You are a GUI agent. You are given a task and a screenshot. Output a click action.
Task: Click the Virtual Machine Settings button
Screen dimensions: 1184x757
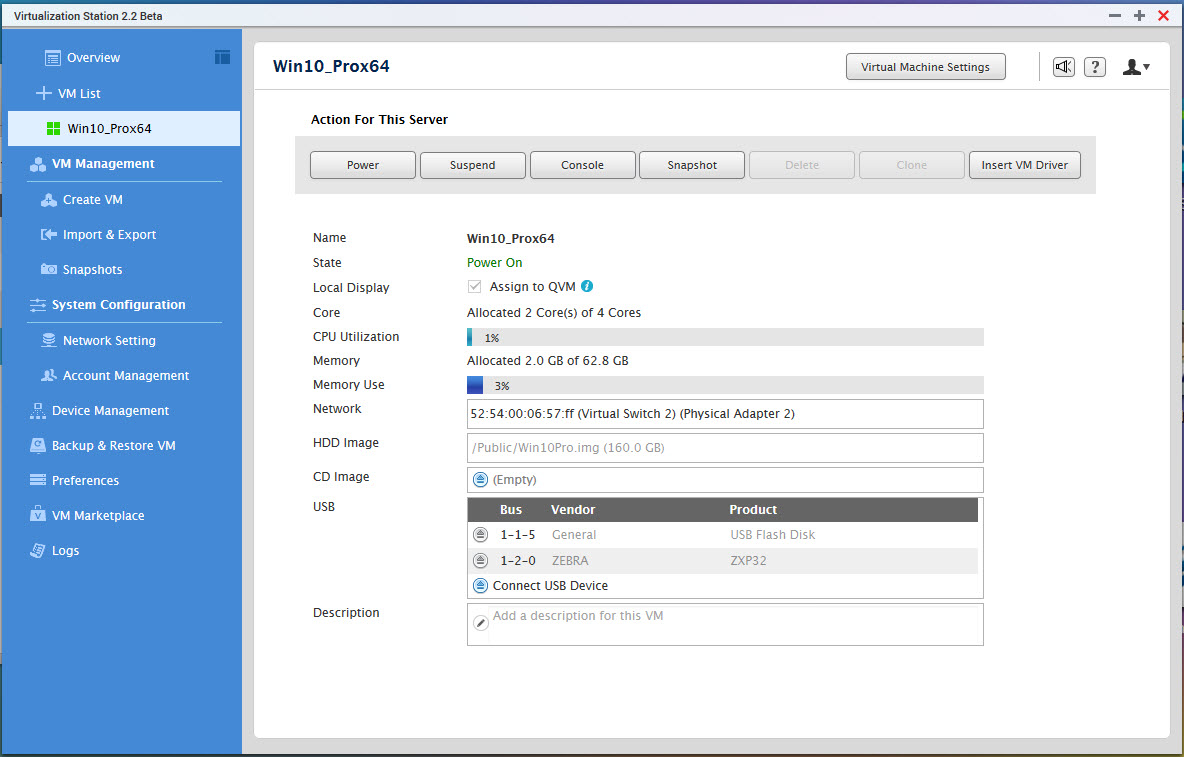(925, 67)
